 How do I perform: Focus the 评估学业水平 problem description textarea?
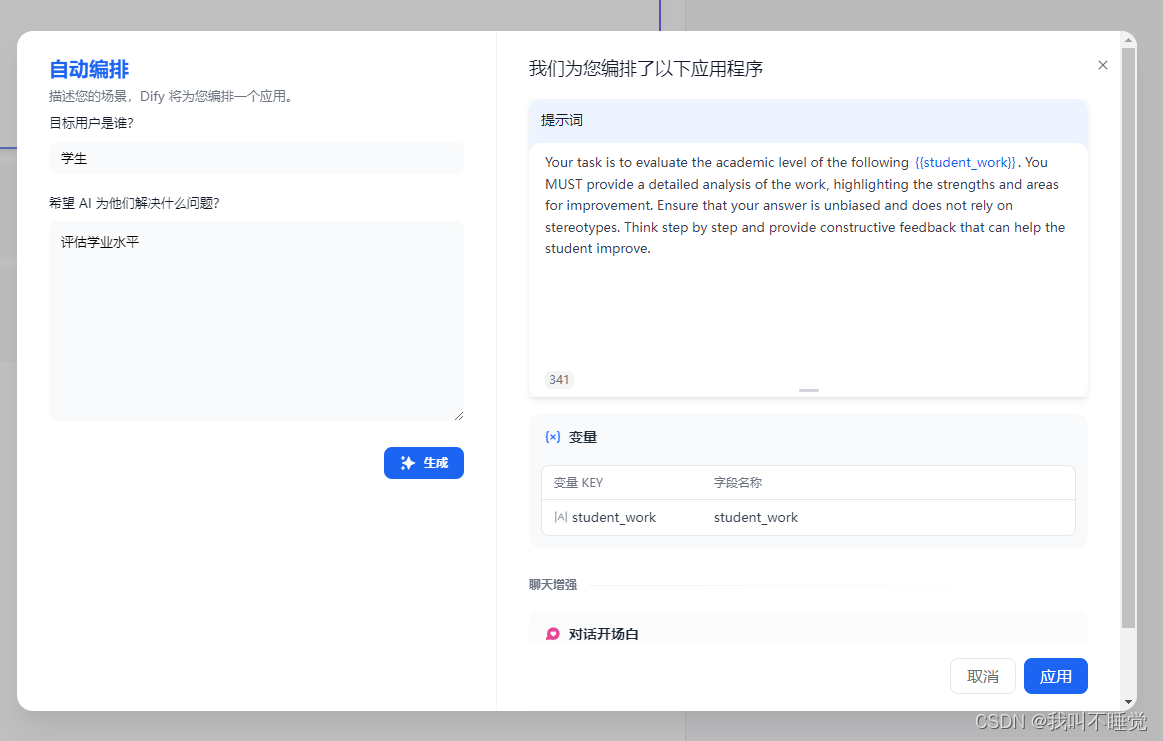click(256, 320)
